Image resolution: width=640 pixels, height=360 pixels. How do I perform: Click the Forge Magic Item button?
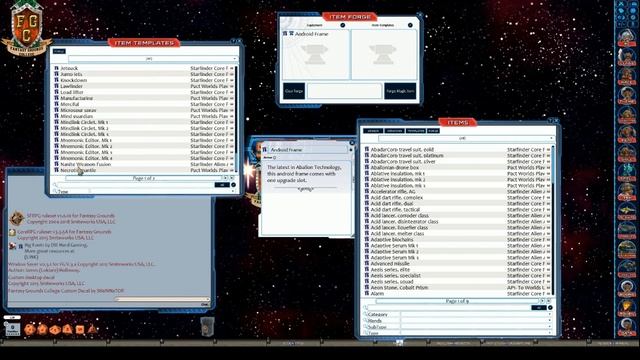pos(400,91)
